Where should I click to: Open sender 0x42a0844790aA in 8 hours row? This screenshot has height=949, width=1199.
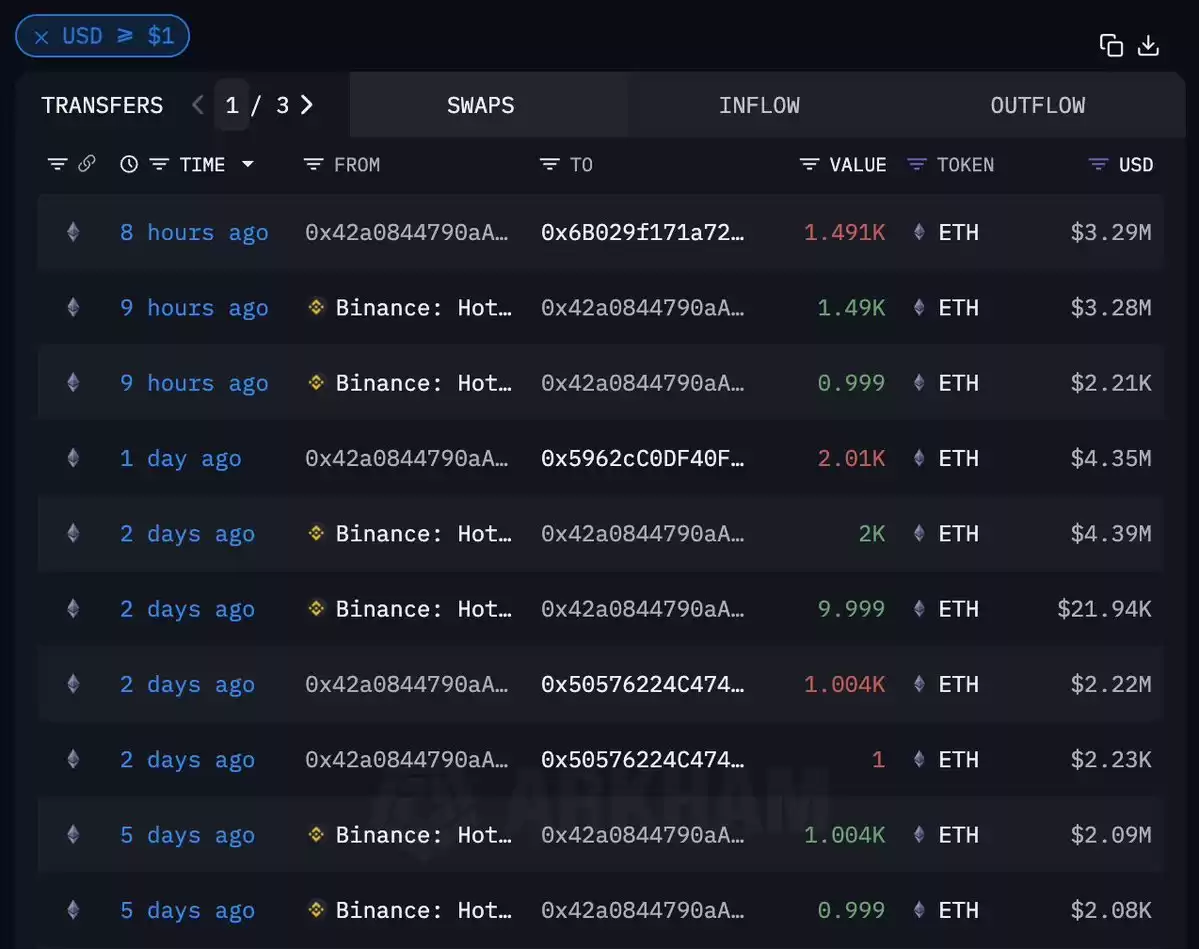coord(406,232)
